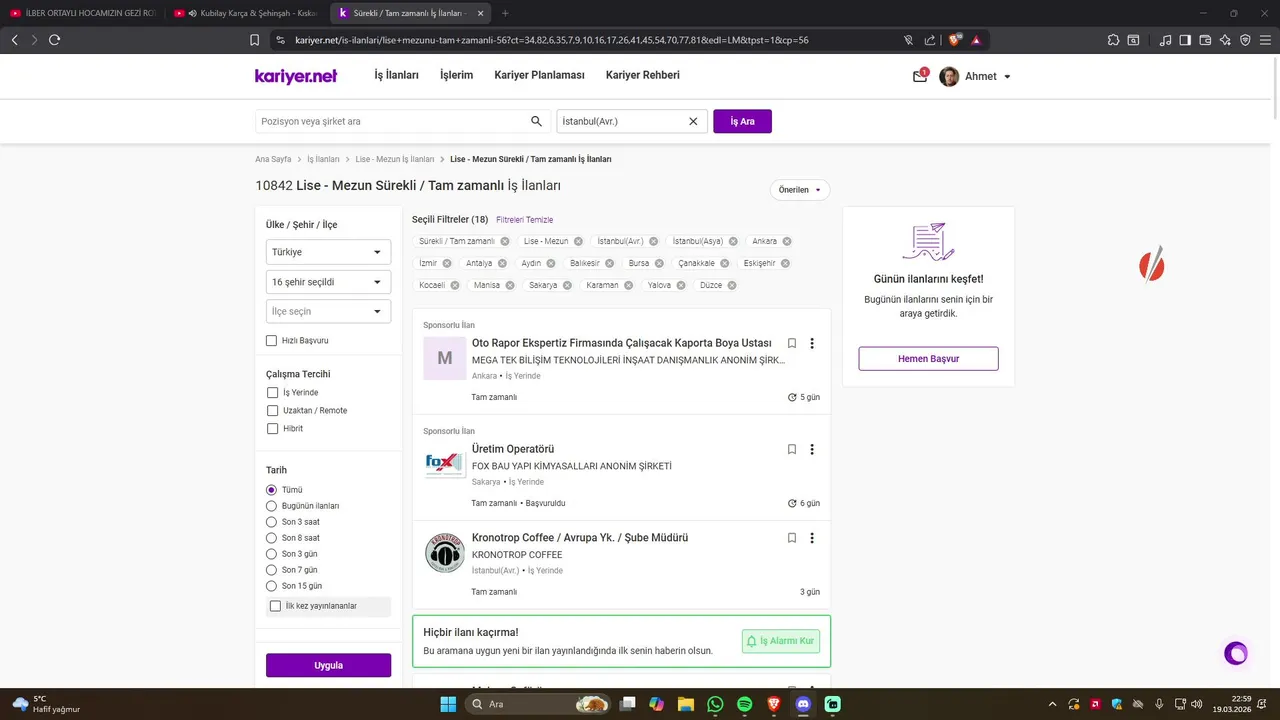The image size is (1280, 720).
Task: Select the Tümü date radio button
Action: pyautogui.click(x=271, y=490)
